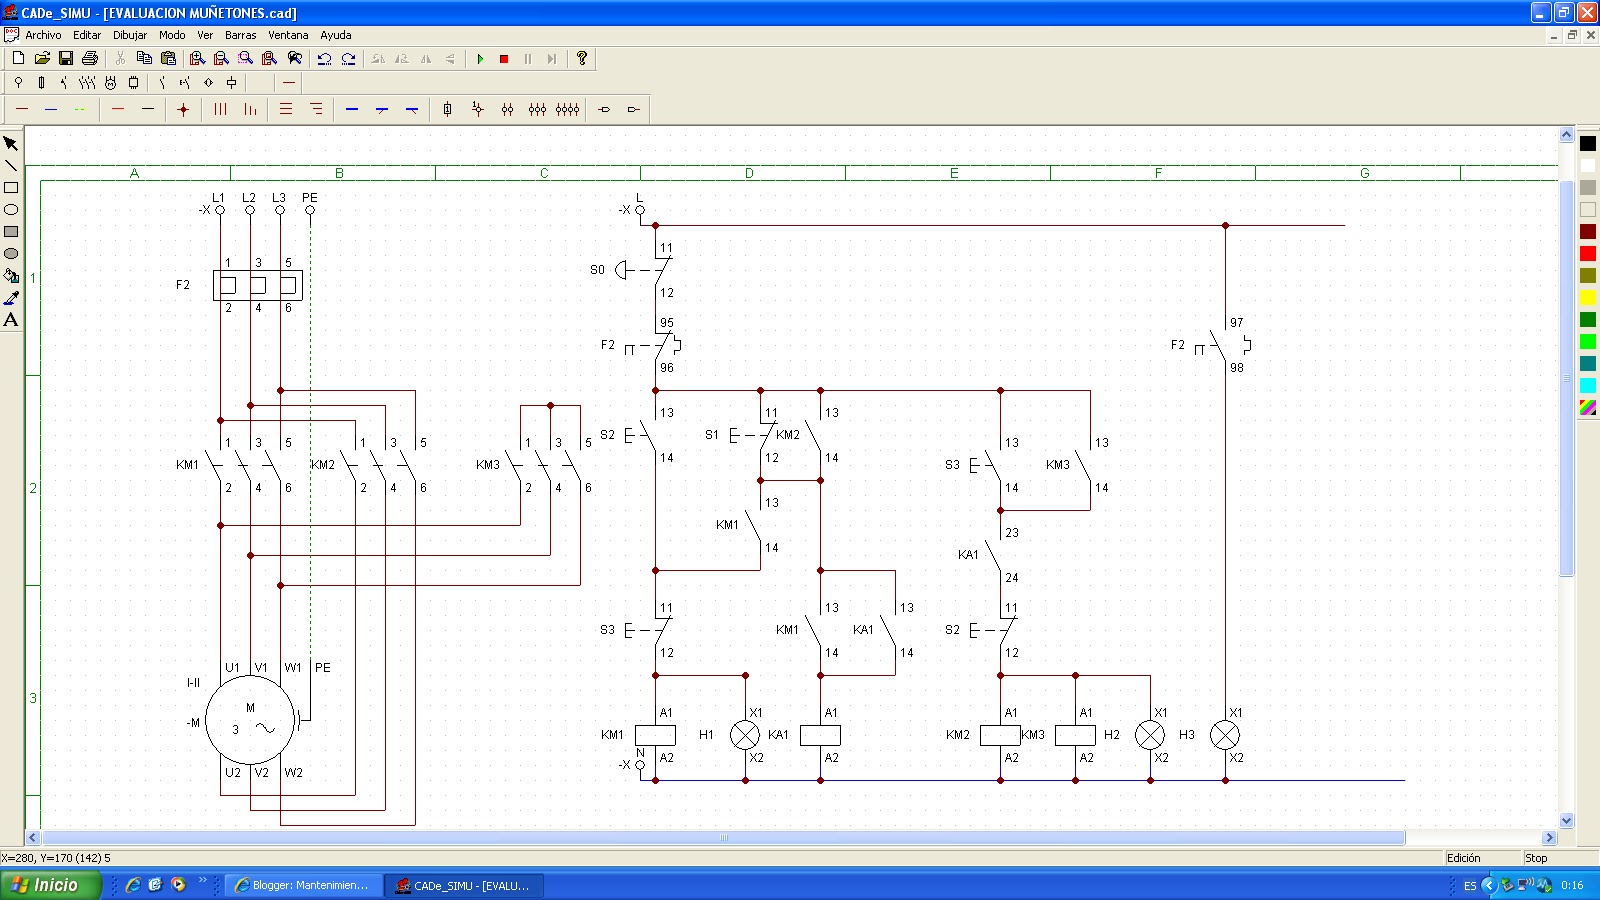
Task: Click the S0 emergency stop contact
Action: point(645,270)
